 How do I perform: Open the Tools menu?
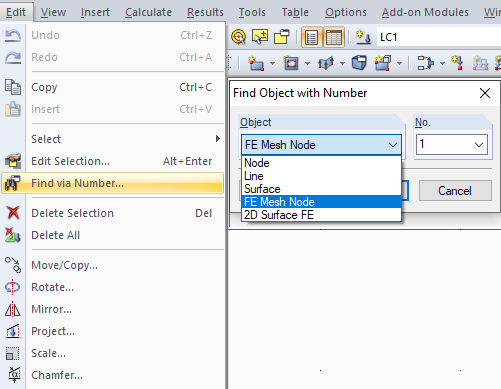(252, 12)
